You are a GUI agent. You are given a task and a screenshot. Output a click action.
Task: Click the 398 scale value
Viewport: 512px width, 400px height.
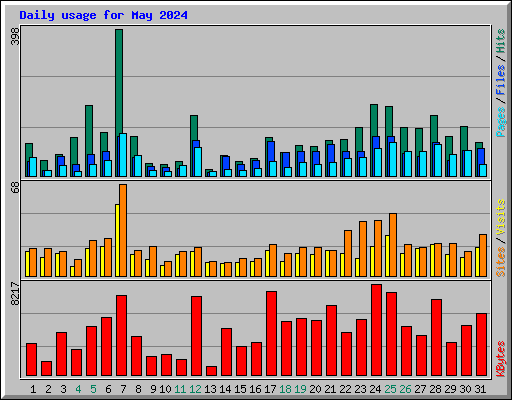pos(15,36)
